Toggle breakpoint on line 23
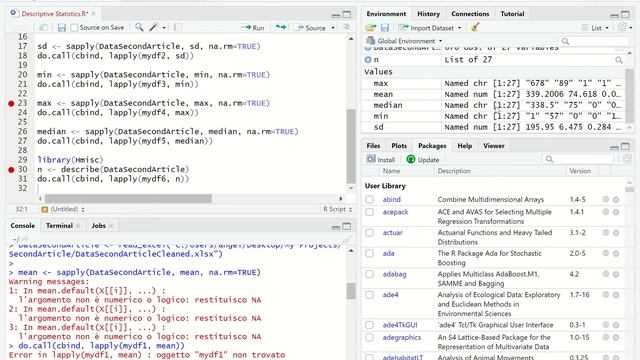640x360 pixels. [11, 104]
